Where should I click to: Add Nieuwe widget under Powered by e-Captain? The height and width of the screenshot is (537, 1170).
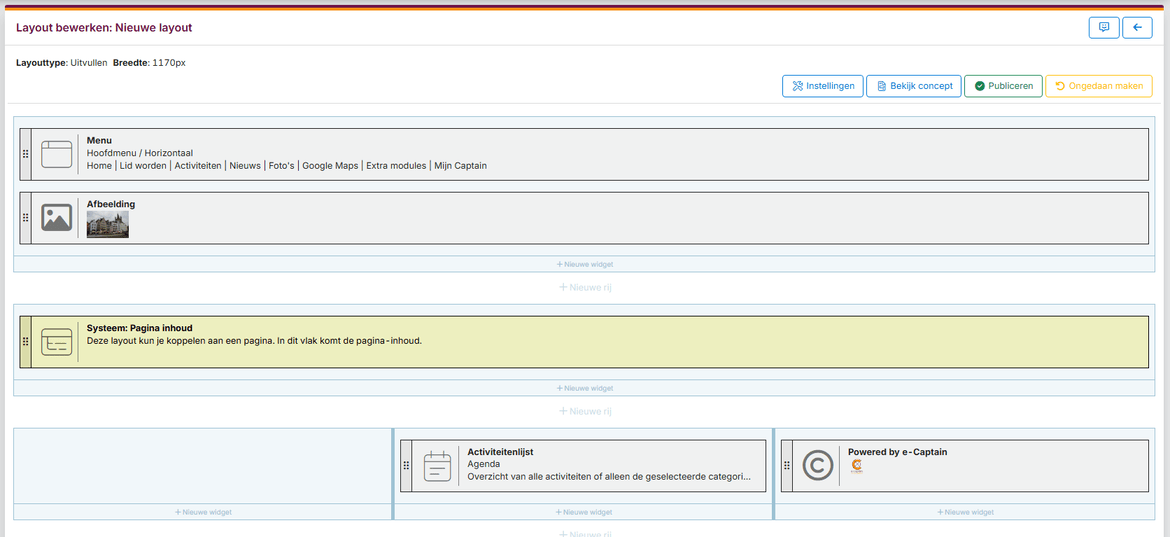click(x=965, y=512)
